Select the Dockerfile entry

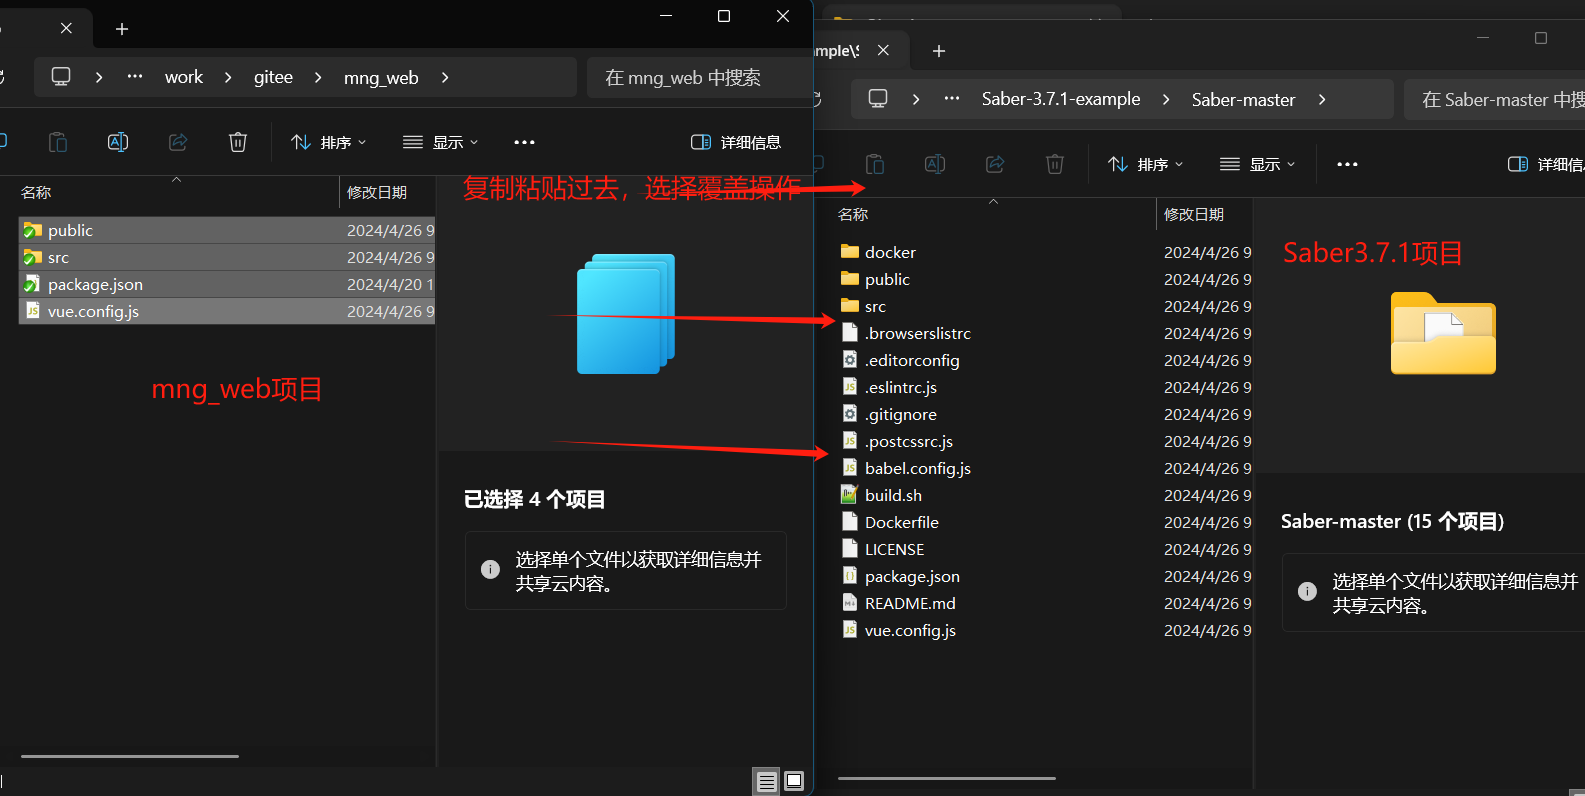pyautogui.click(x=1044, y=522)
